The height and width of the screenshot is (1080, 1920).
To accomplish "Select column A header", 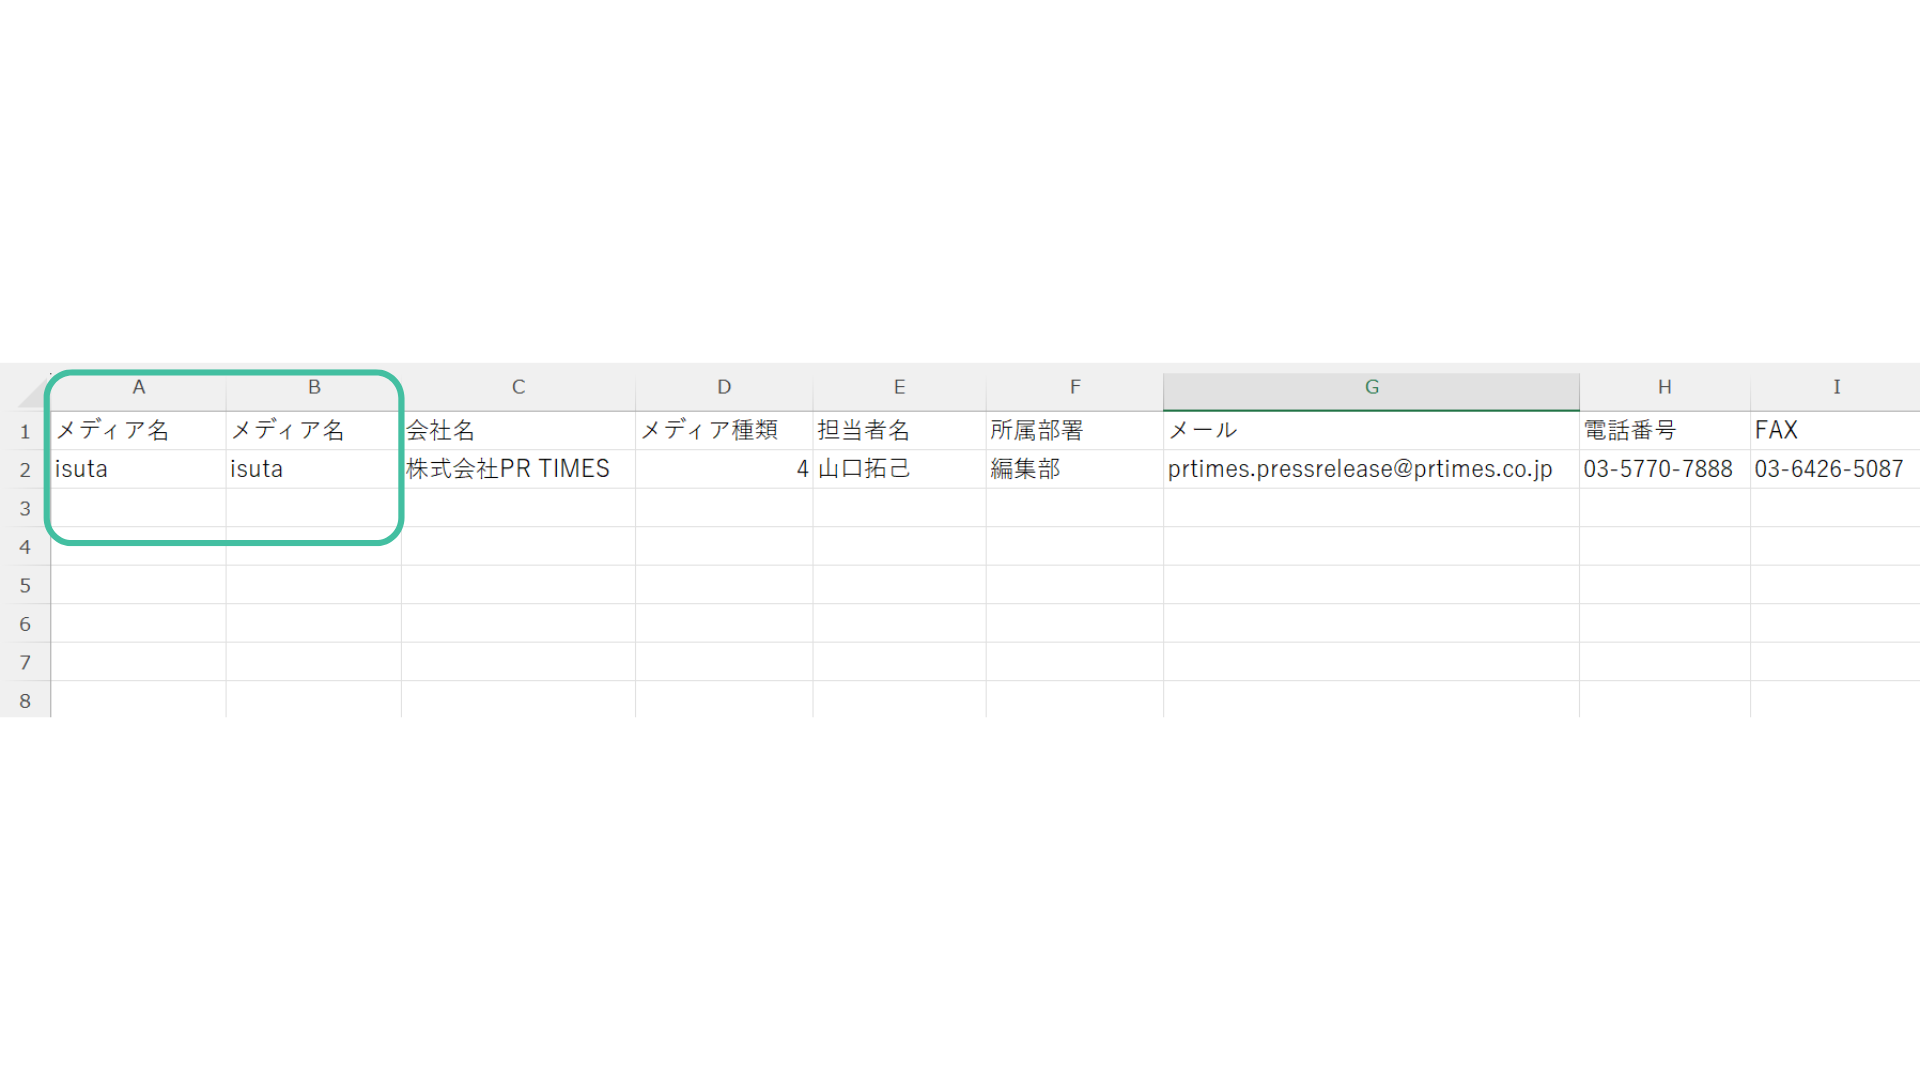I will click(139, 388).
